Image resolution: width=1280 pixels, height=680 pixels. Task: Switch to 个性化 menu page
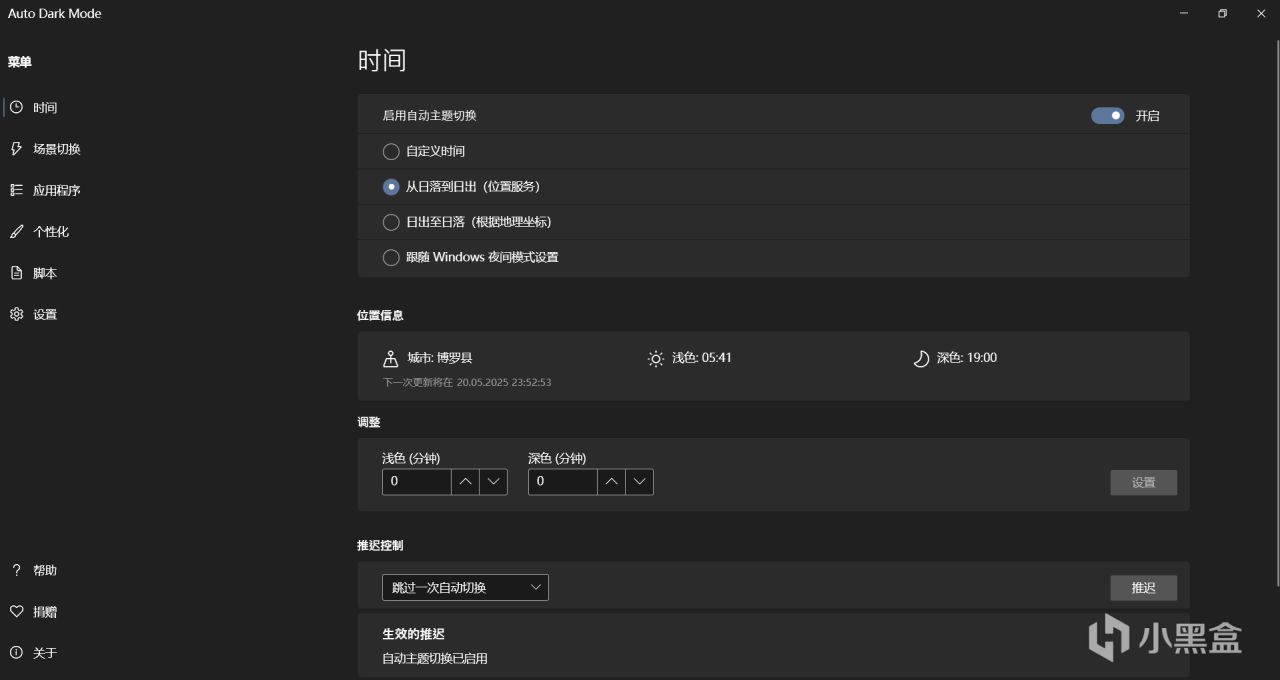coord(50,231)
